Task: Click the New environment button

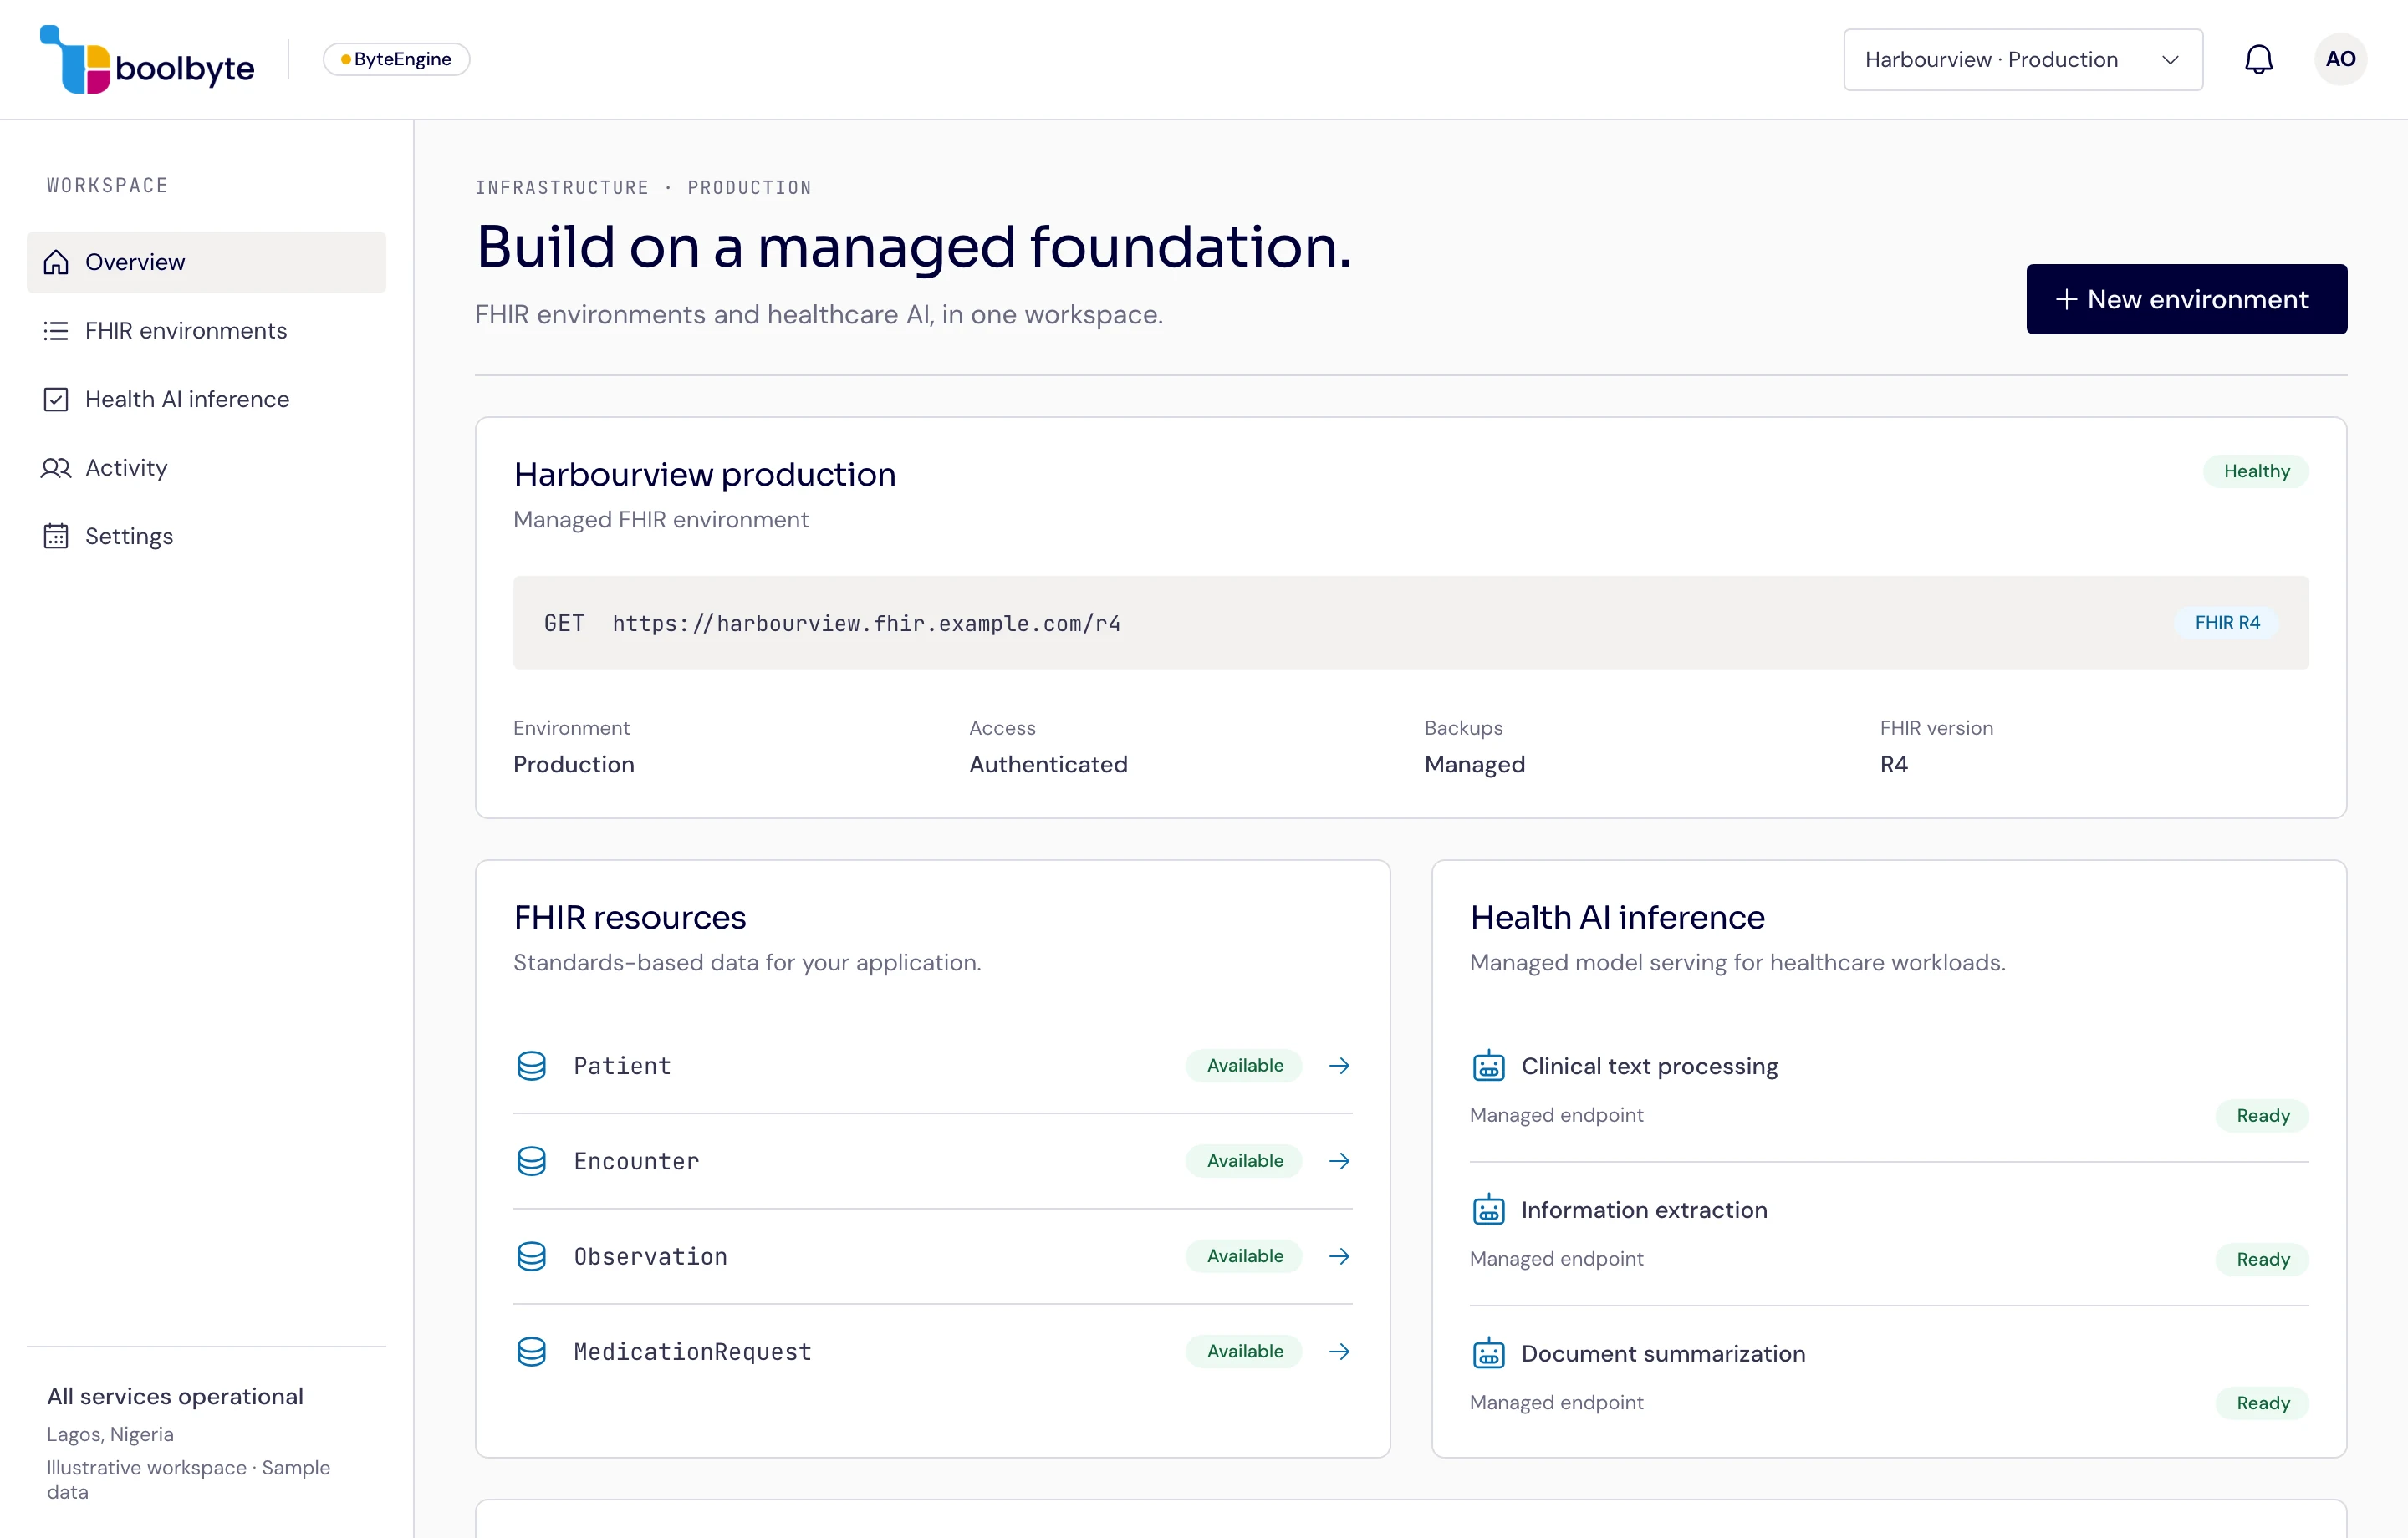Action: [x=2186, y=299]
